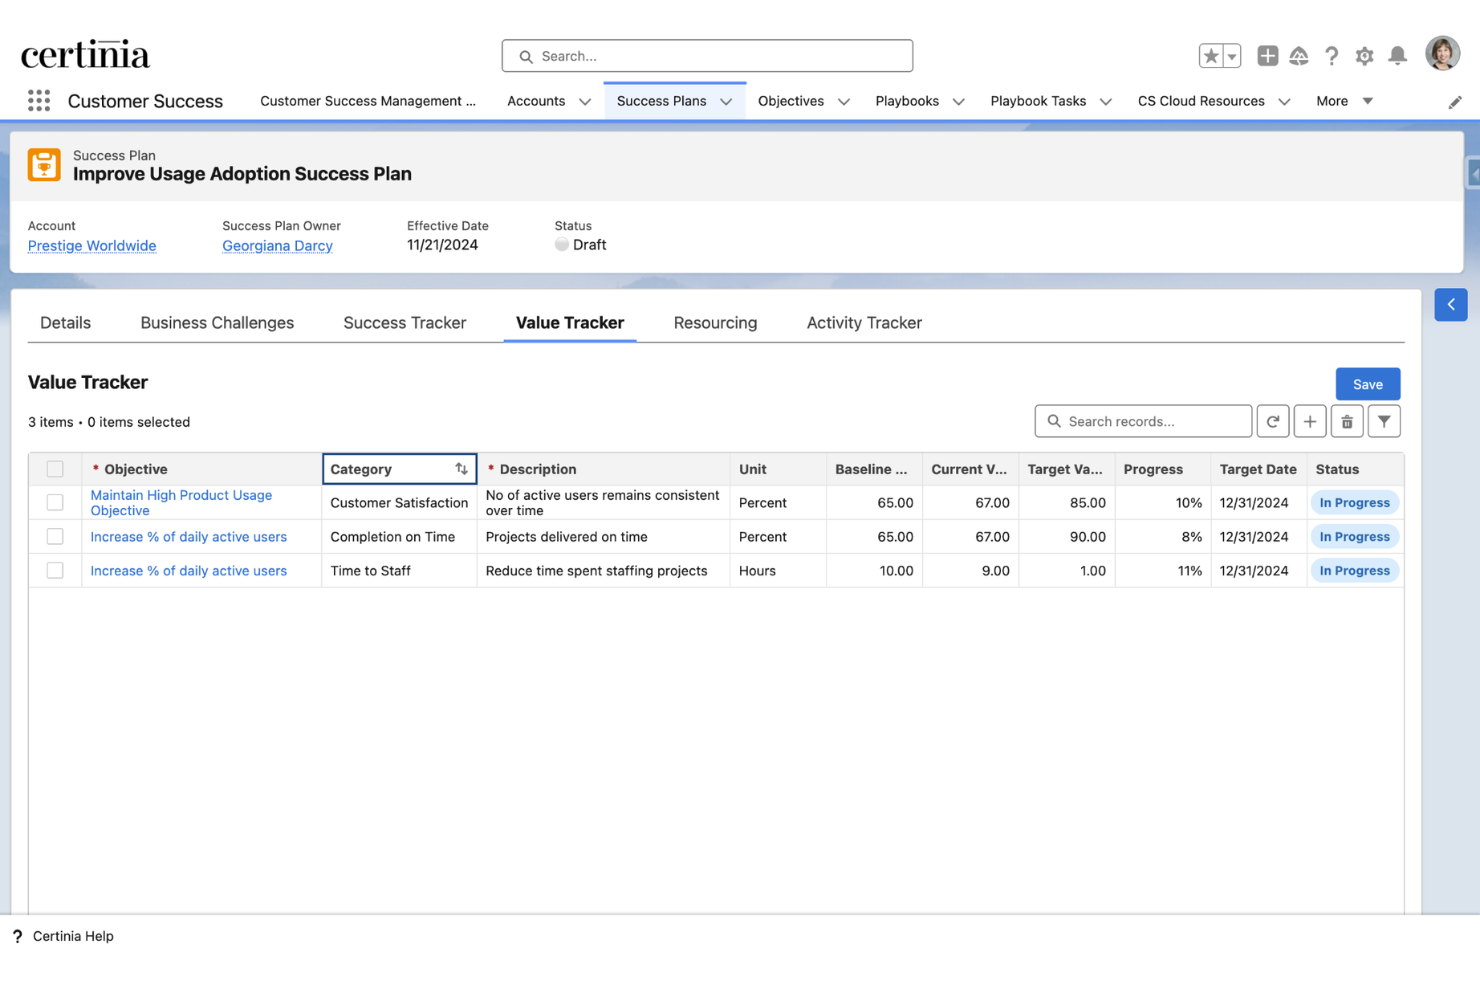
Task: Expand the Playbook Tasks nav dropdown
Action: tap(1105, 102)
